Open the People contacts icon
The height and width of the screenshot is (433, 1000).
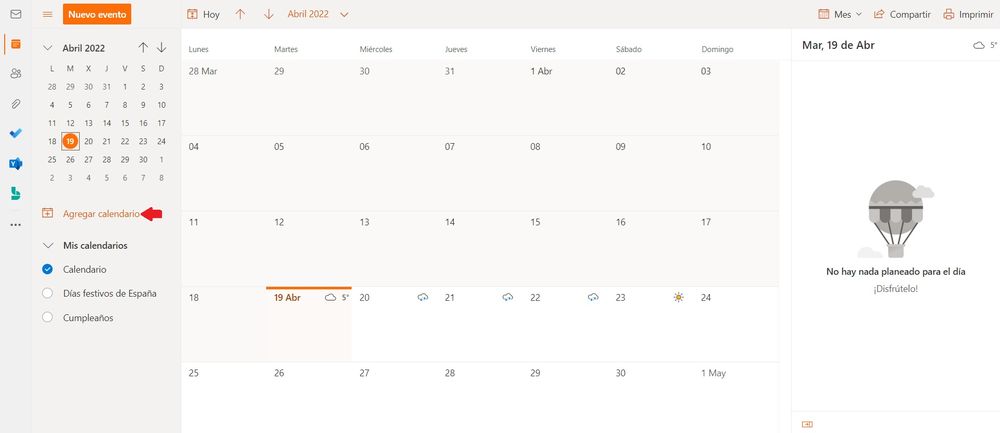click(x=15, y=74)
